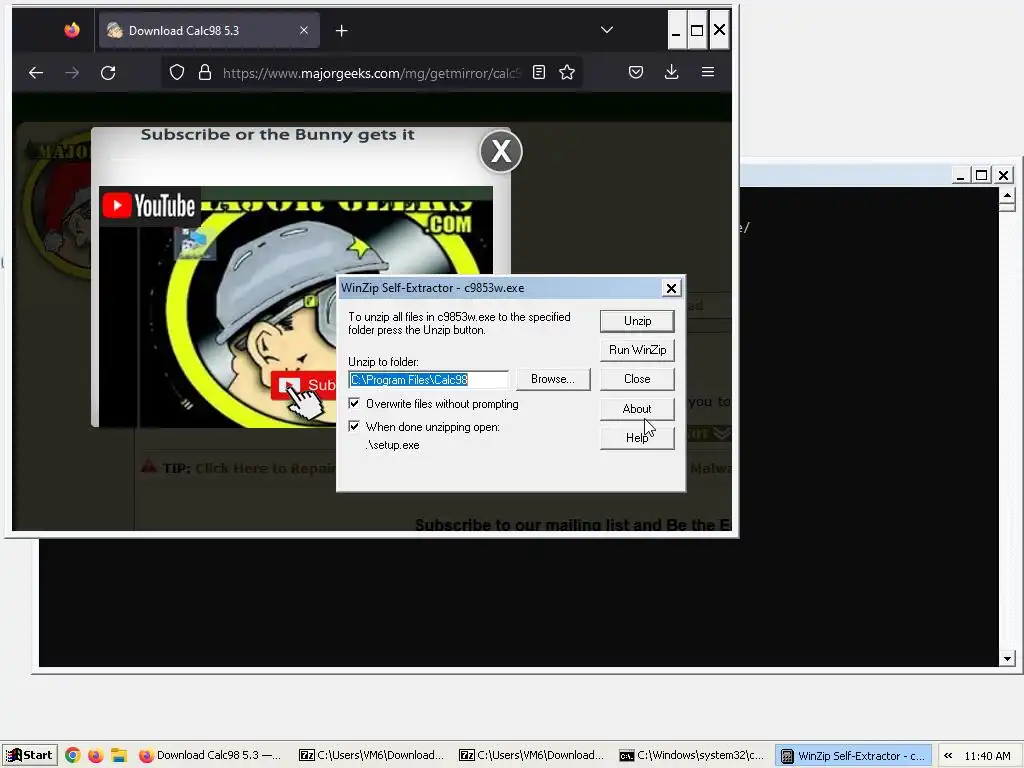
Task: Click the Unzip button
Action: [x=637, y=321]
